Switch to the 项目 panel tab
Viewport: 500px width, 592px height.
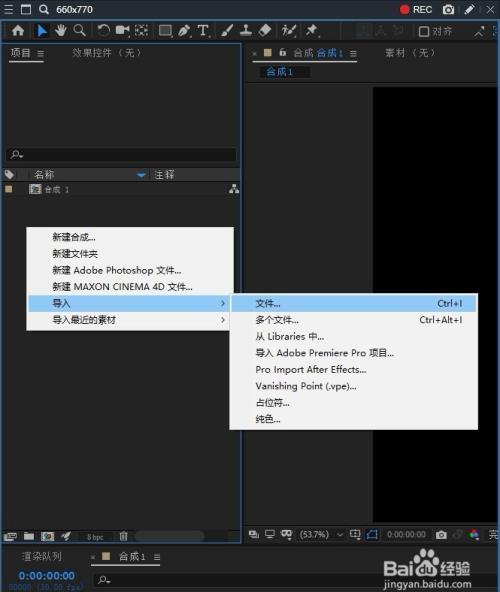[20, 53]
